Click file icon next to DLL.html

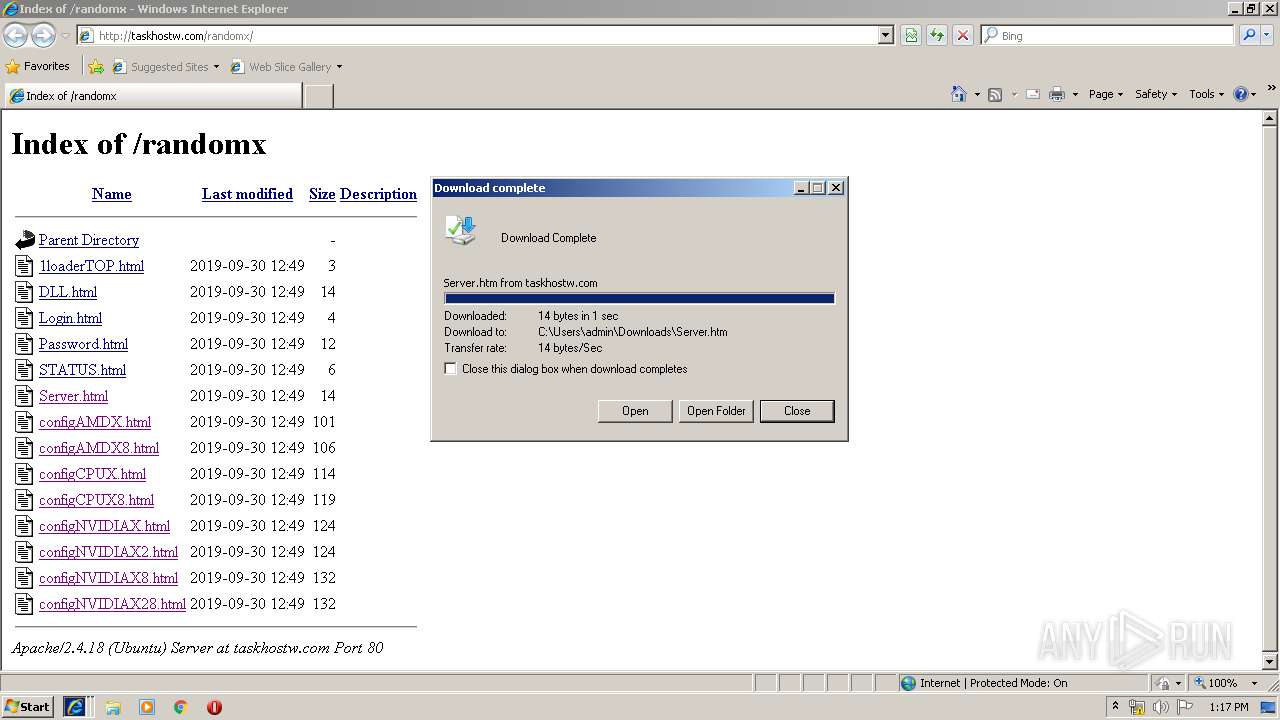point(25,292)
